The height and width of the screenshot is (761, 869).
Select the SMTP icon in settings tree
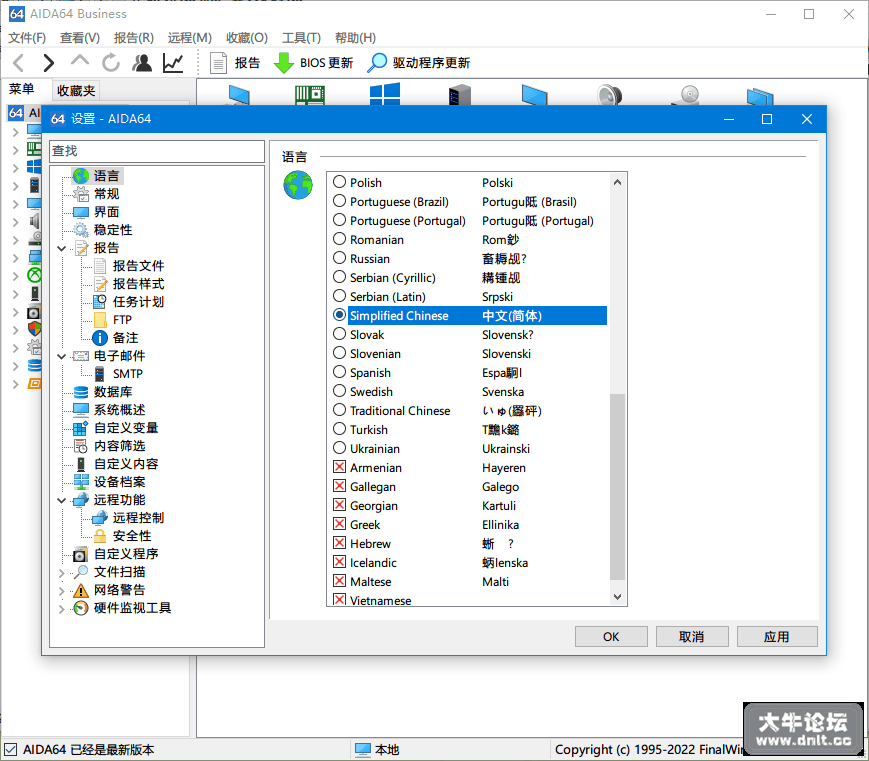[100, 374]
